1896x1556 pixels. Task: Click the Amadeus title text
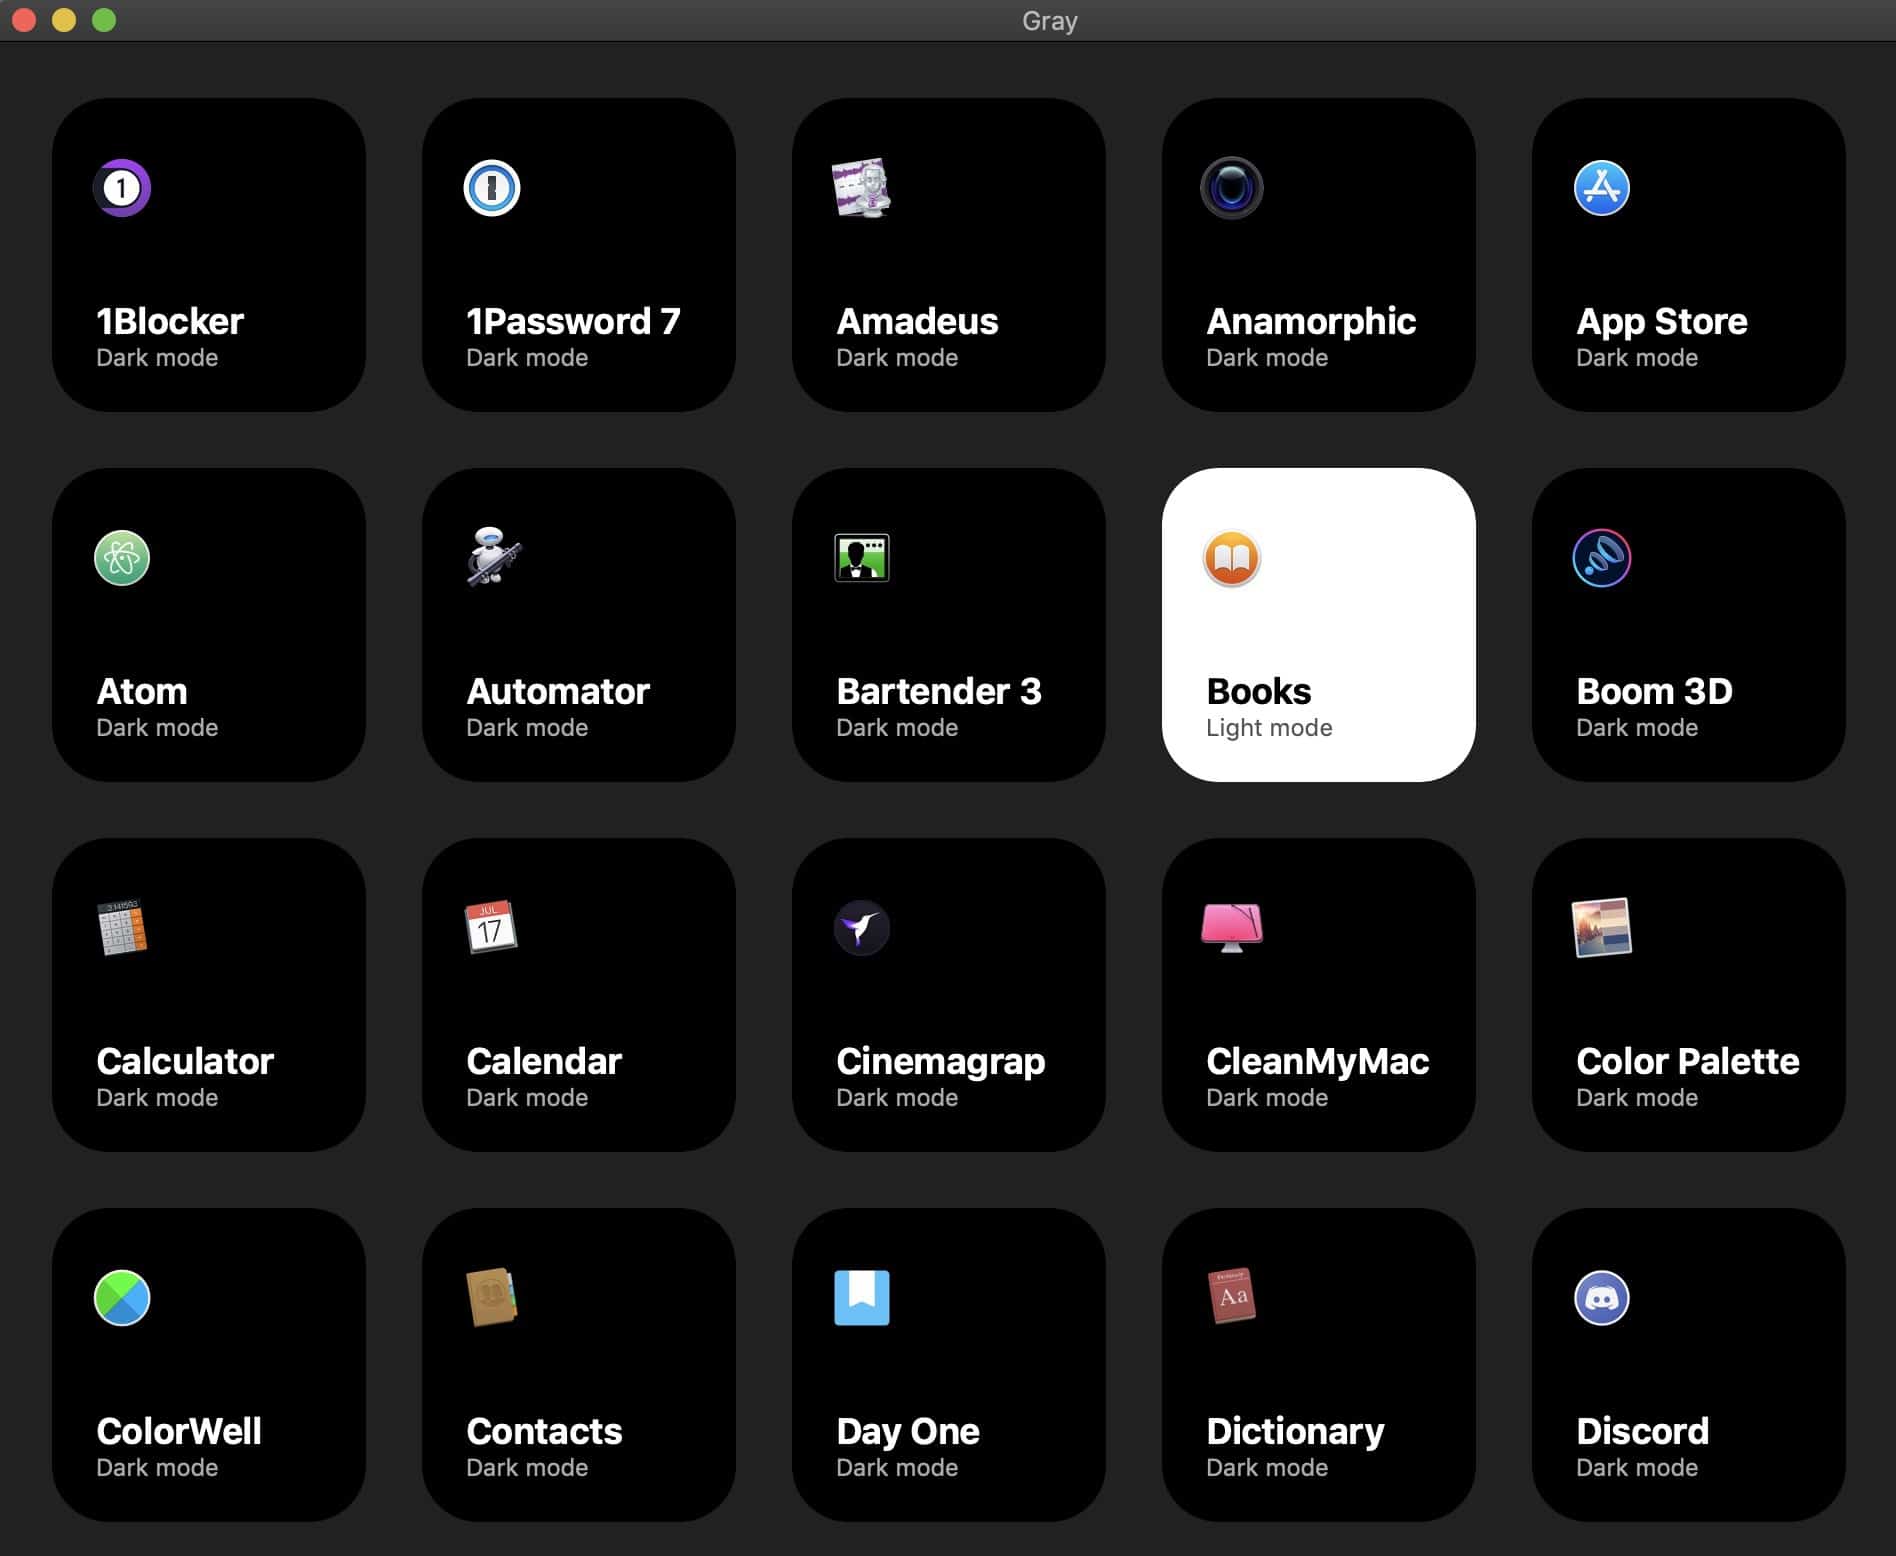[917, 322]
